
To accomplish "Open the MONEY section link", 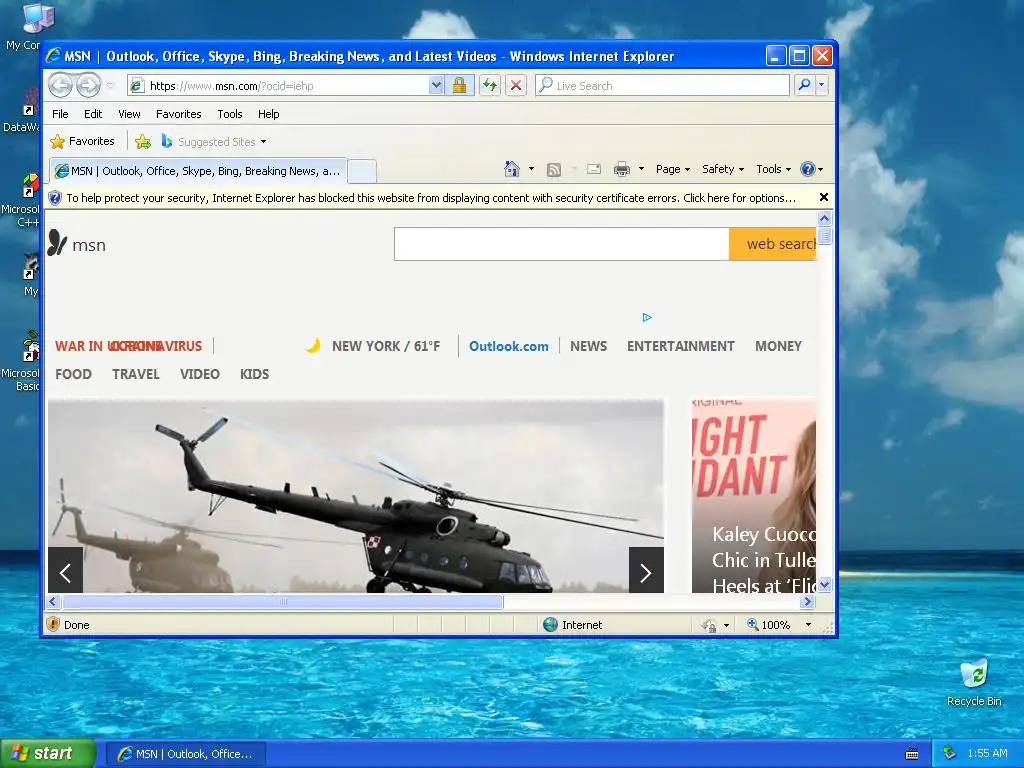I will tap(778, 346).
